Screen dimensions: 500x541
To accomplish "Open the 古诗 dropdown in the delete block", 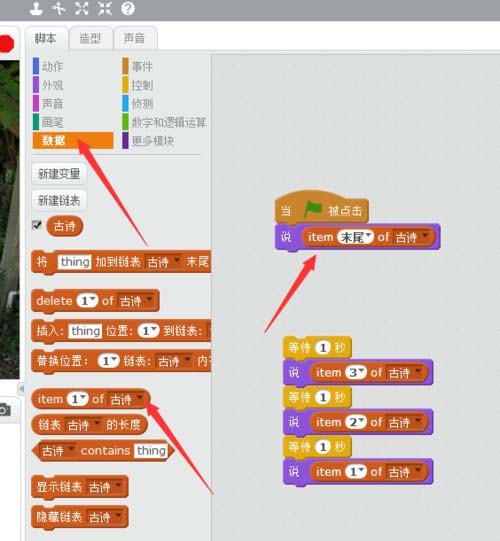I will [136, 301].
